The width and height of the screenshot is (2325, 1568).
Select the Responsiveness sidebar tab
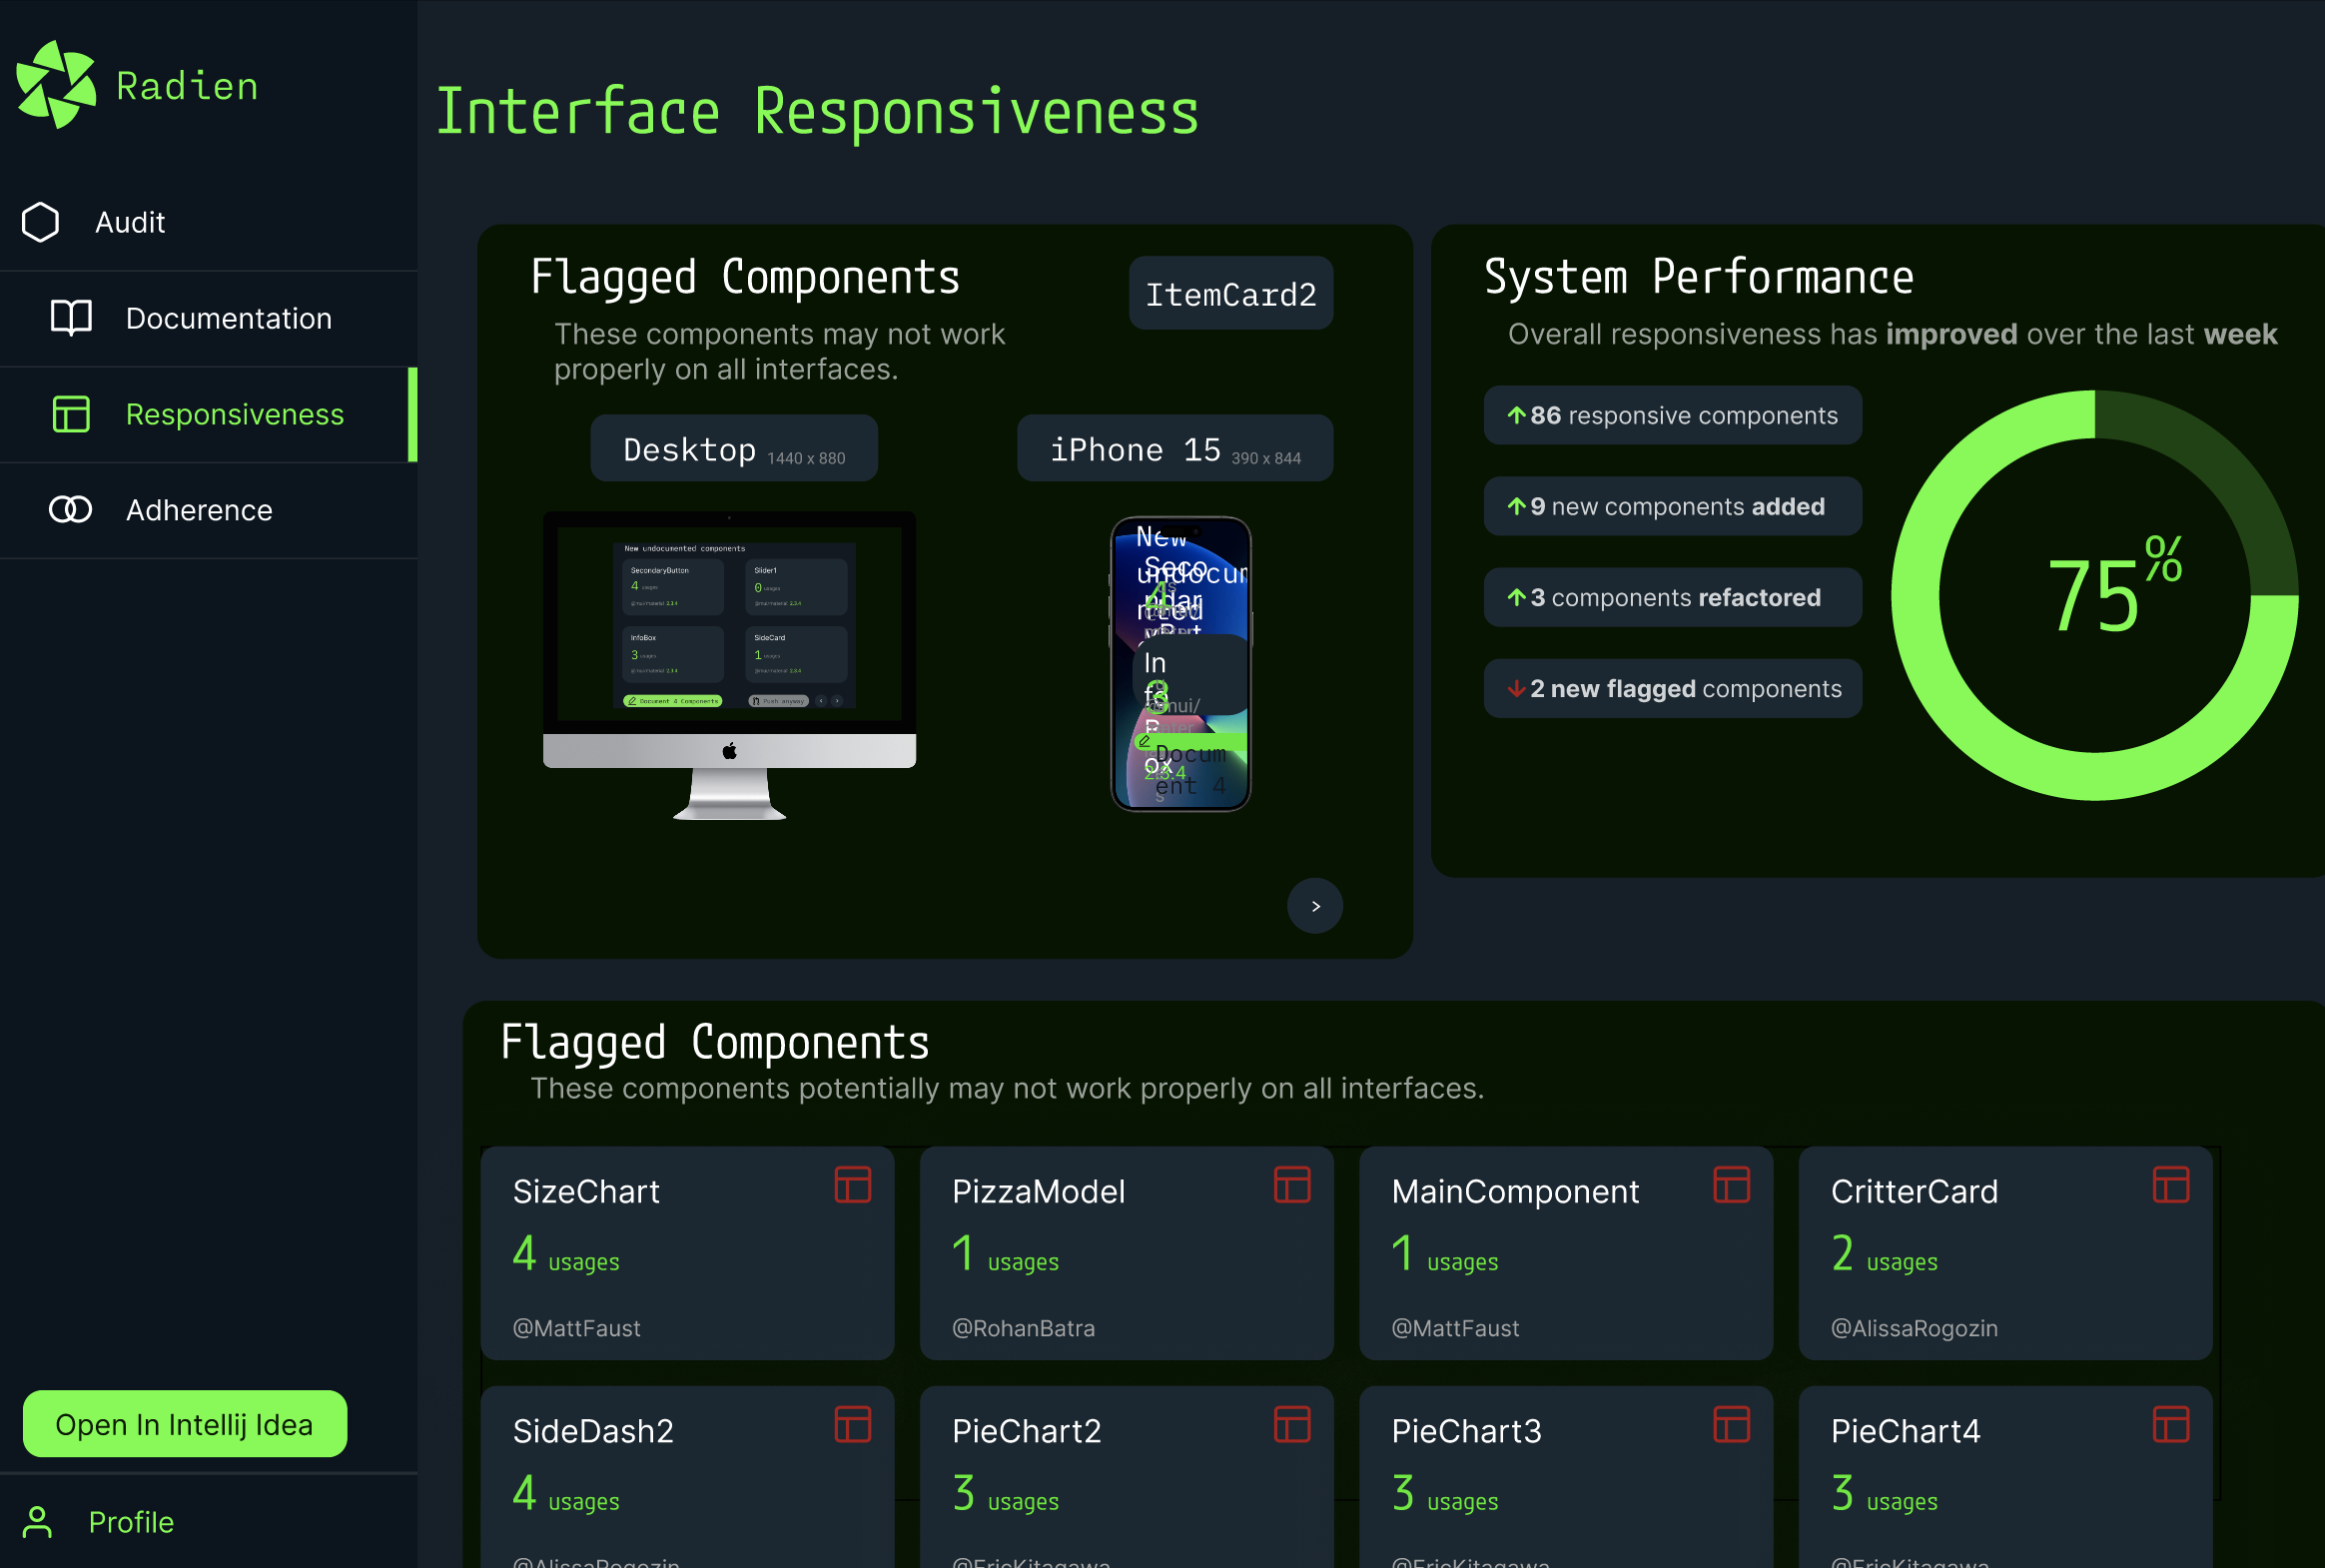point(234,414)
